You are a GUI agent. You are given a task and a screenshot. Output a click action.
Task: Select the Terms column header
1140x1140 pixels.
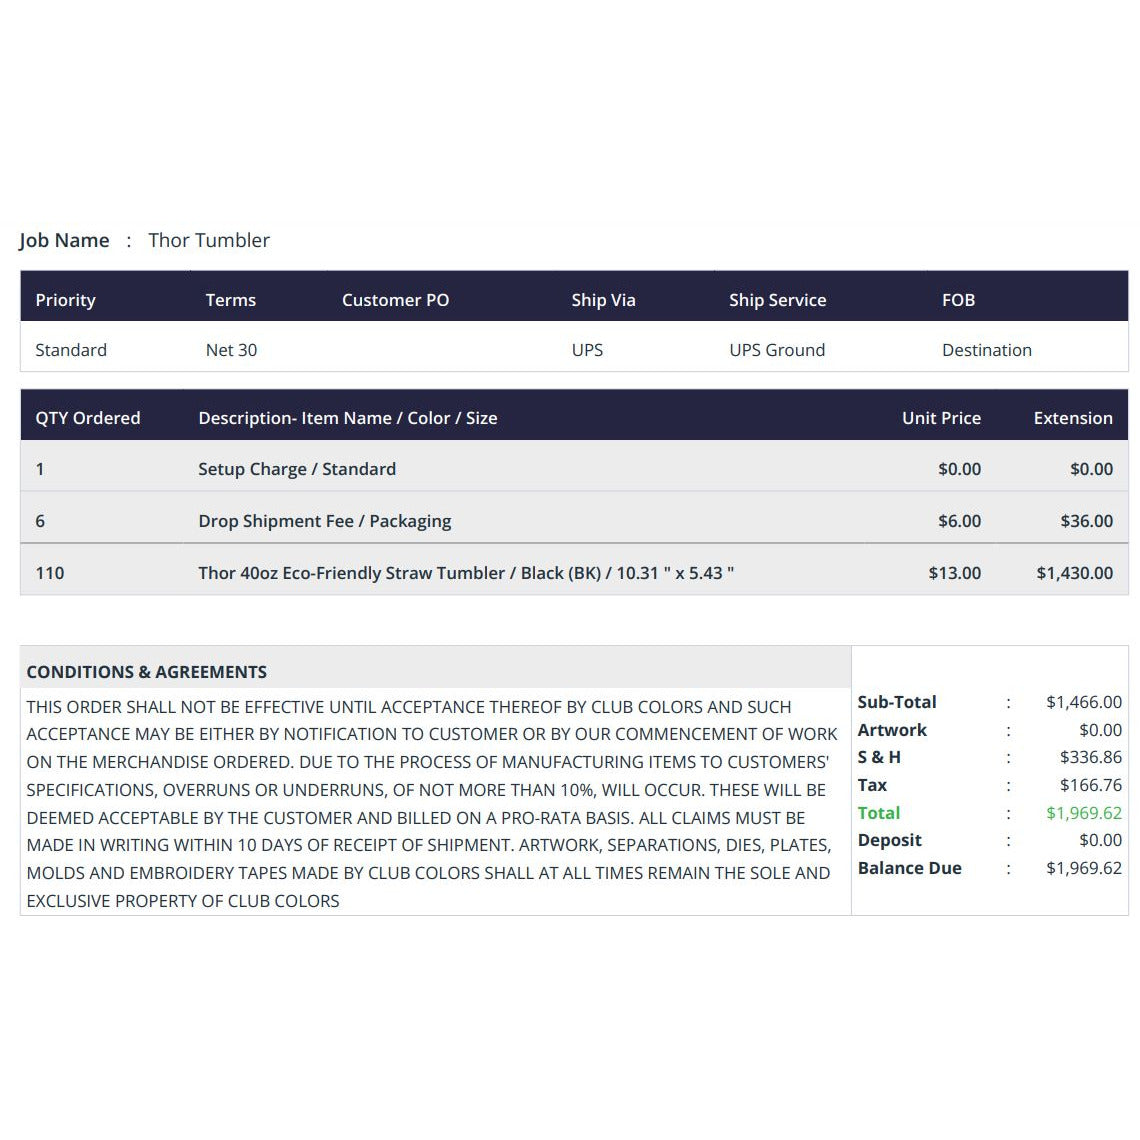click(230, 300)
